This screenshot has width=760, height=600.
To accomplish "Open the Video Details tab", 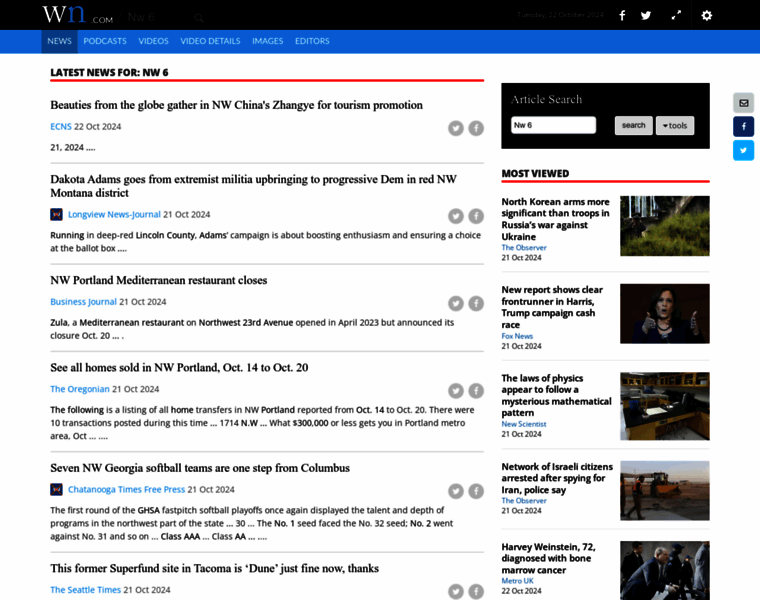I will coord(210,41).
